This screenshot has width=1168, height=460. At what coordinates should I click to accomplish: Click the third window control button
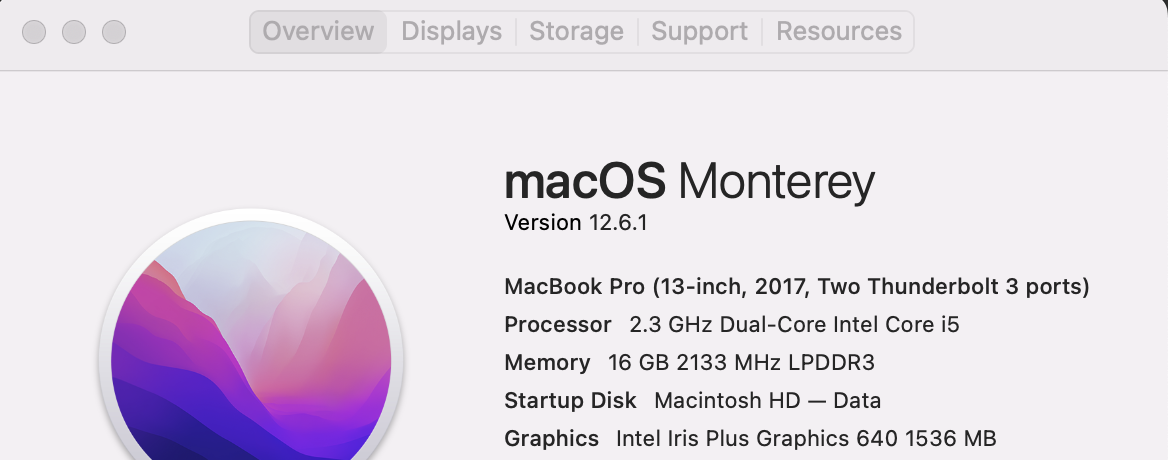pyautogui.click(x=114, y=32)
